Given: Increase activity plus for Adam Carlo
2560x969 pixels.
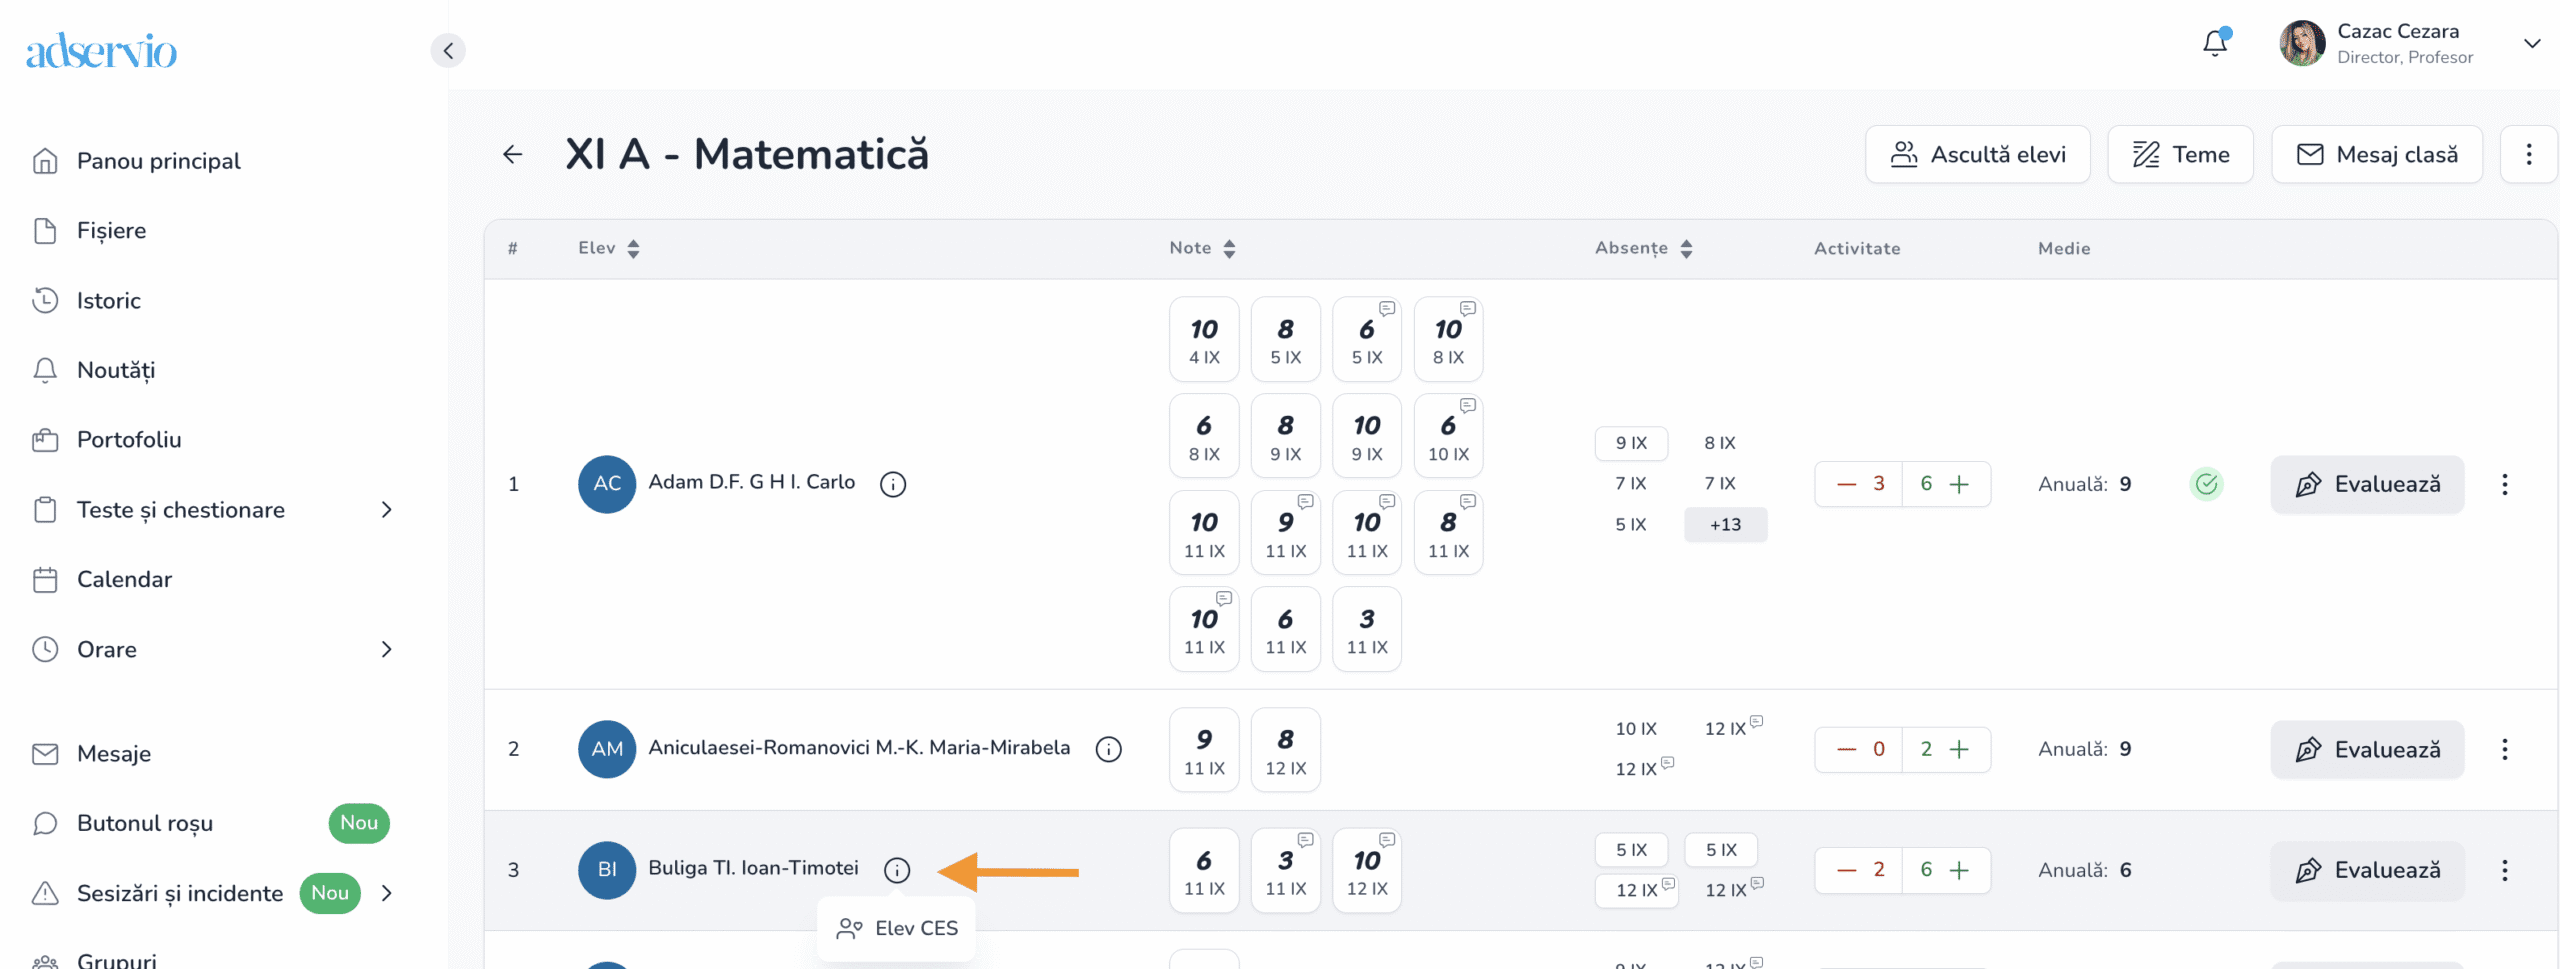Looking at the screenshot, I should (1959, 484).
